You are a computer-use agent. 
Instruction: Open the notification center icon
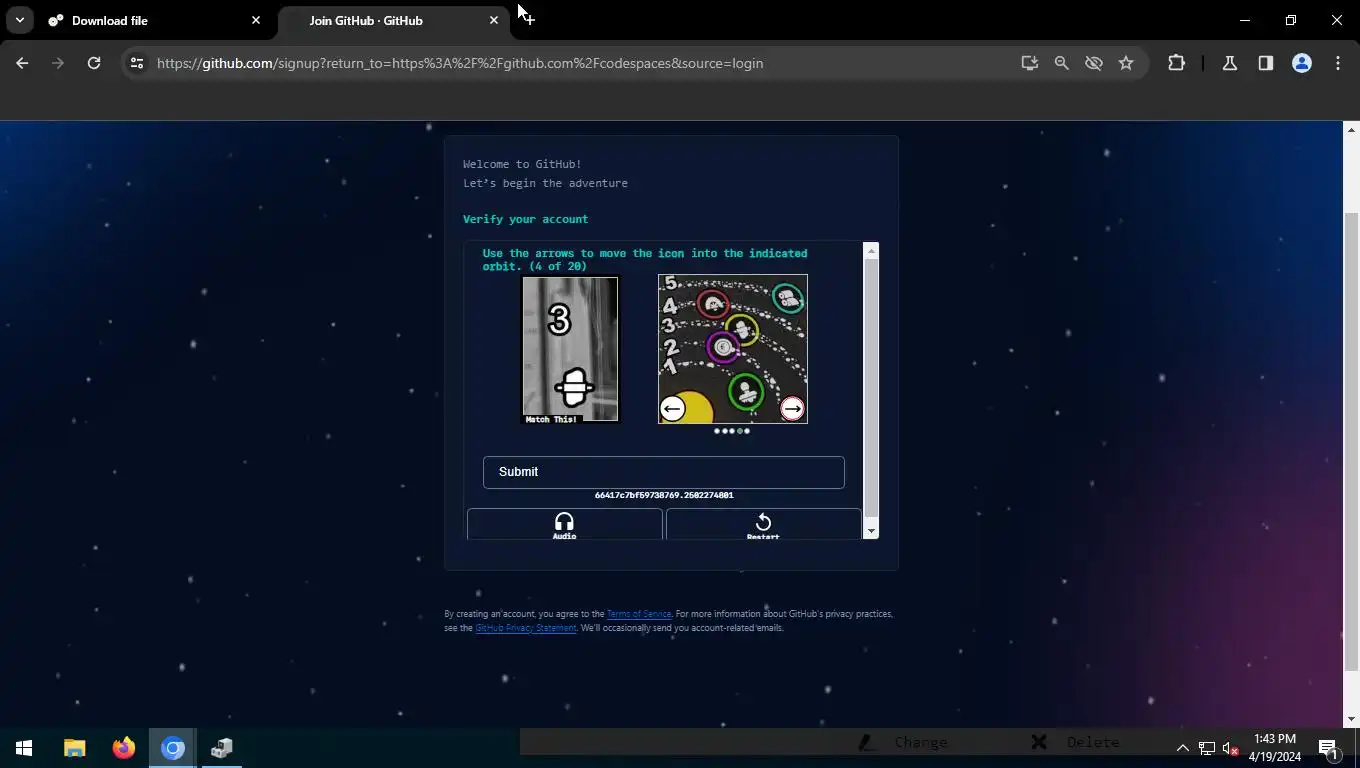pyautogui.click(x=1329, y=748)
